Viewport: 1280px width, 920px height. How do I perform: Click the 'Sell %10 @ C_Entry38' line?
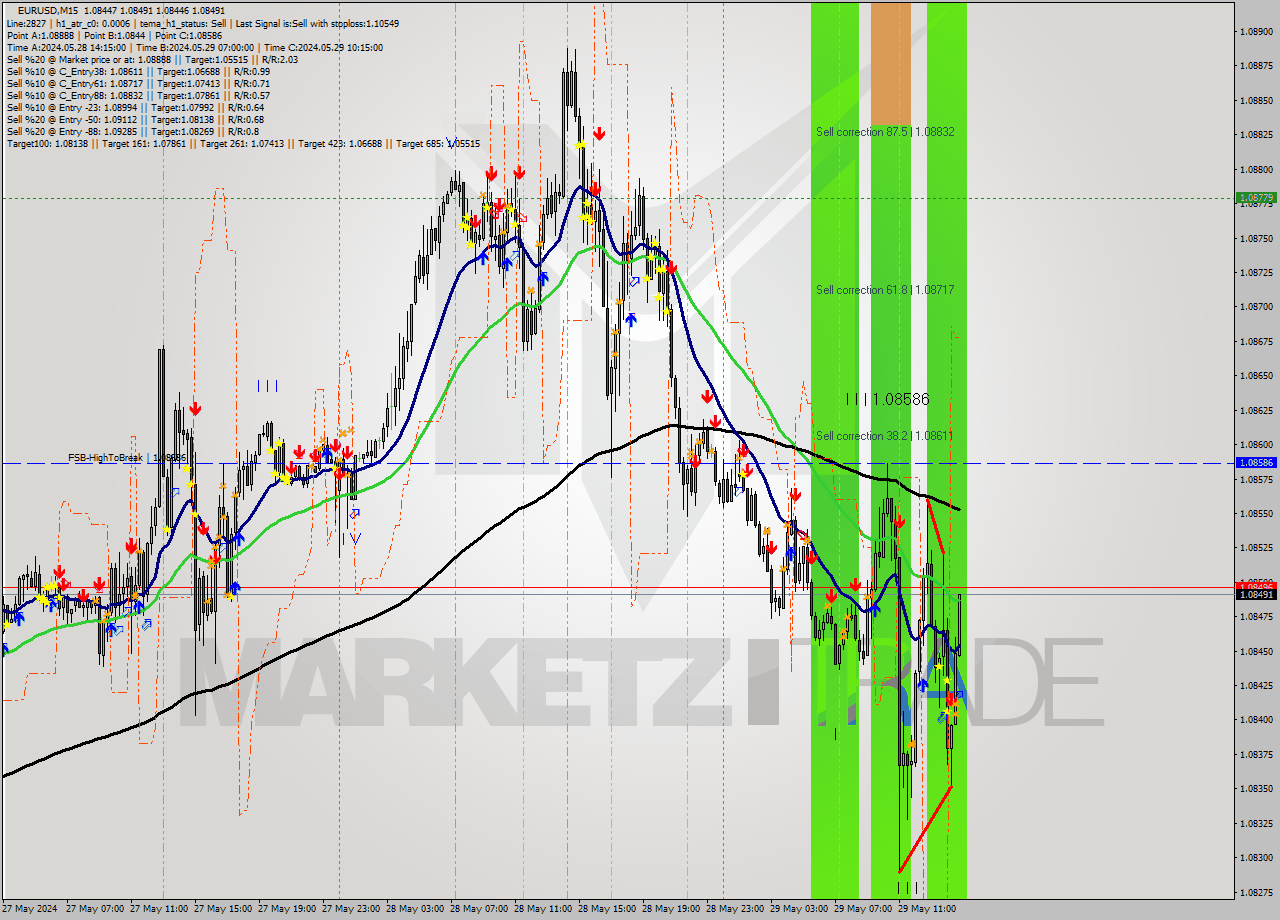[138, 71]
